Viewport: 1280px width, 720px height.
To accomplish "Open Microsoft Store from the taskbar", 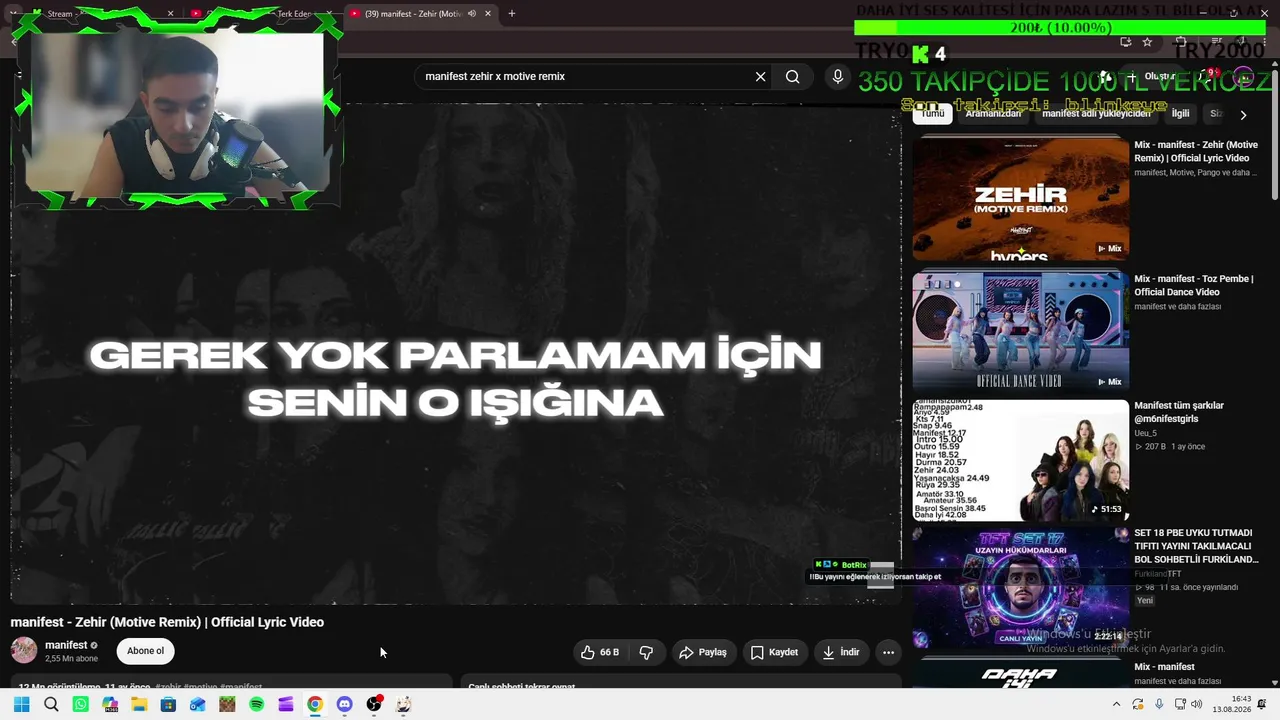I will [168, 705].
